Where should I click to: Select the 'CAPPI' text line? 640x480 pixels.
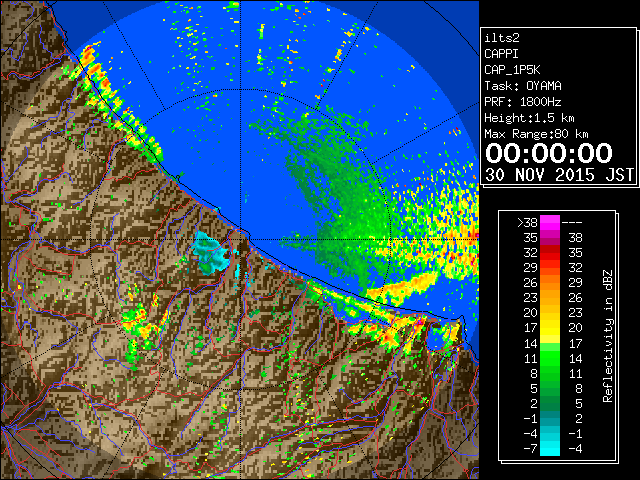point(501,54)
